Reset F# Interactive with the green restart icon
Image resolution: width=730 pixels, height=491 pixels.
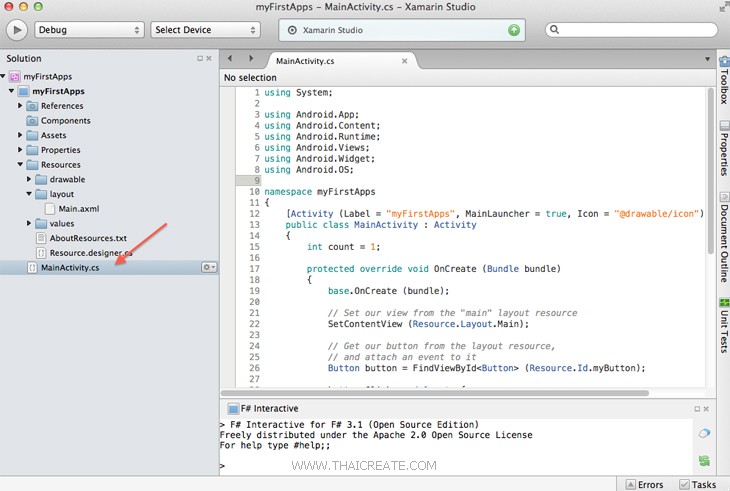coord(704,461)
